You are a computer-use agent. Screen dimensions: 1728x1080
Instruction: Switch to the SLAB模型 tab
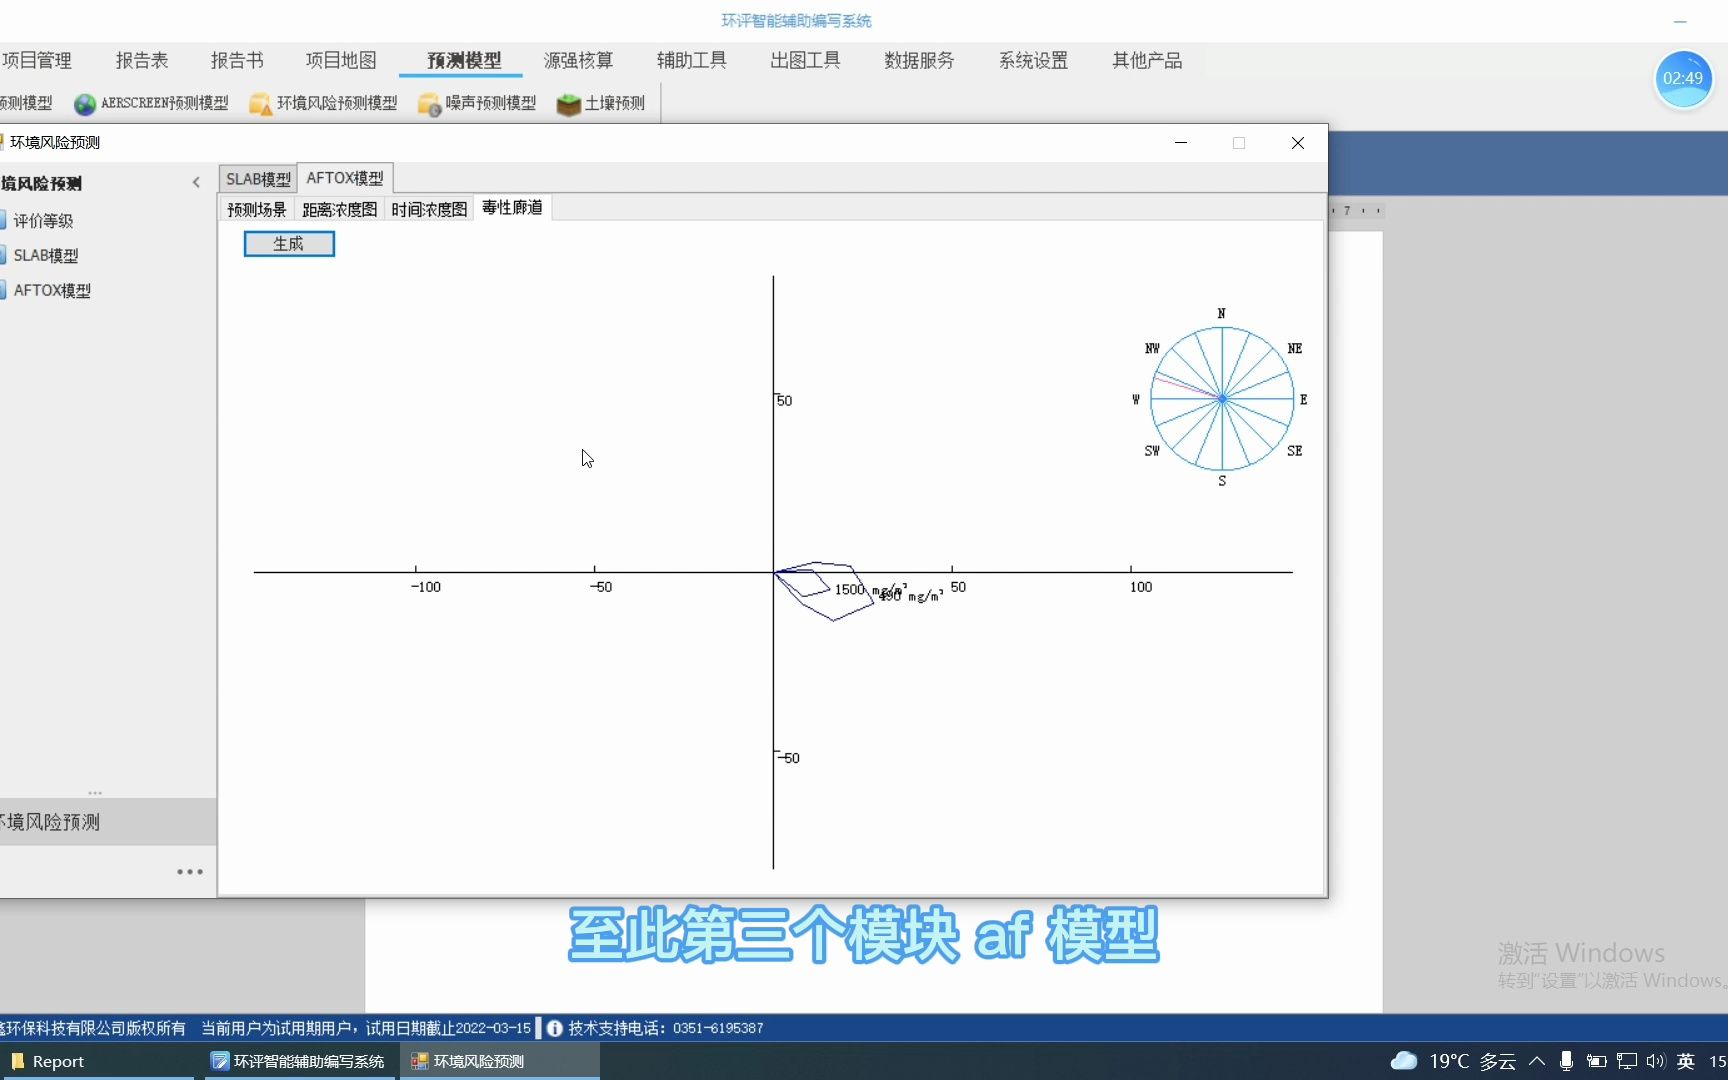pos(257,178)
